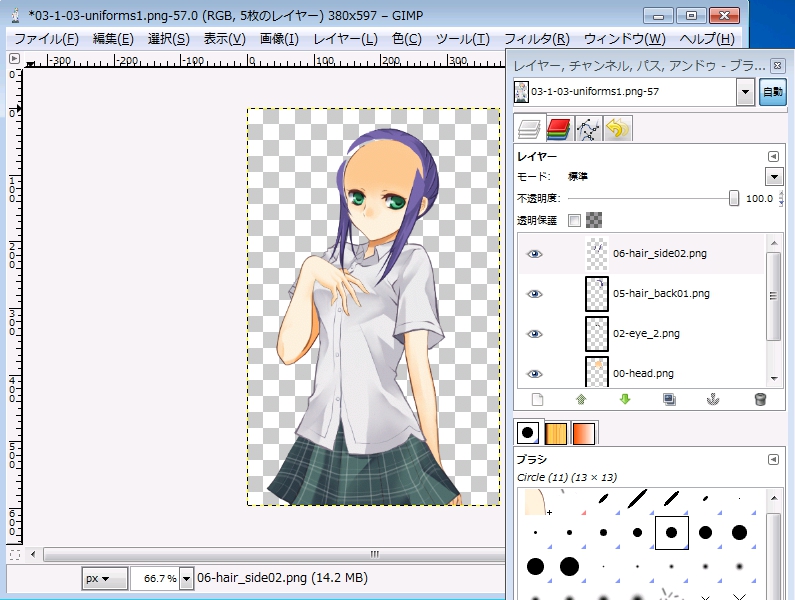Select the 00-head.png layer name

pyautogui.click(x=643, y=374)
